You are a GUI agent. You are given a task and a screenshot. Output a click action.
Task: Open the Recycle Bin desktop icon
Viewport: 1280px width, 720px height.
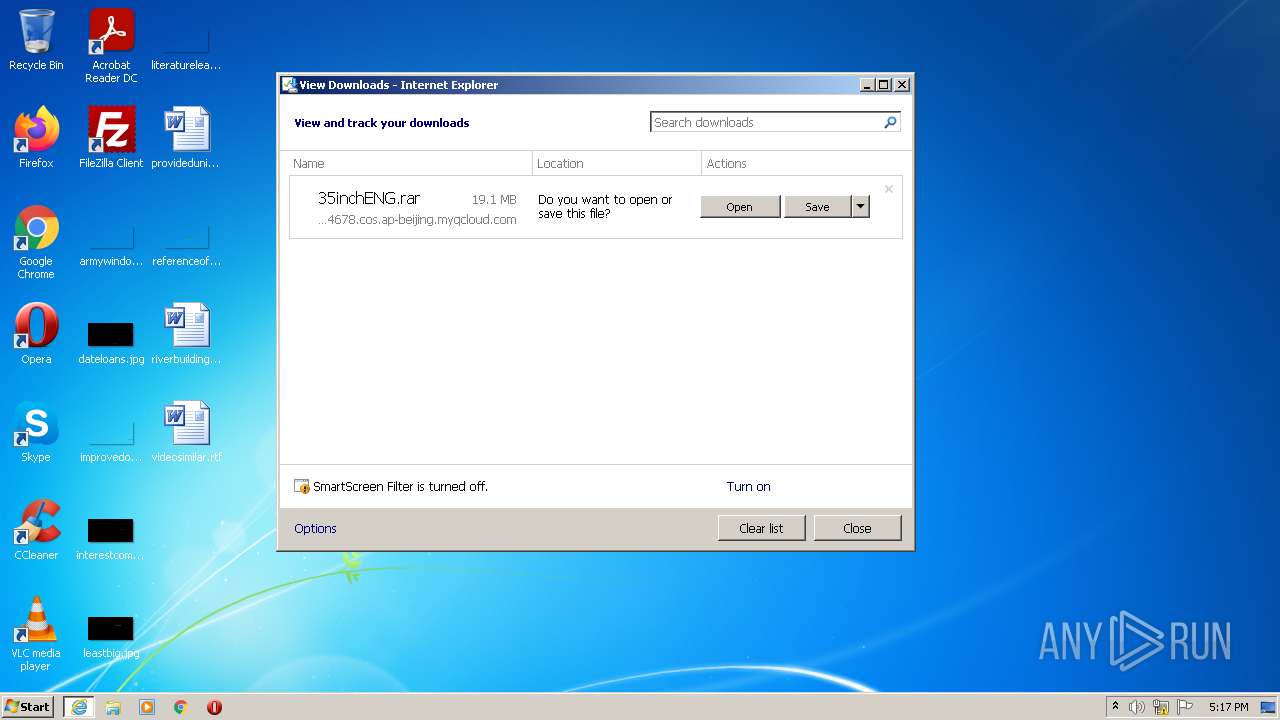[36, 40]
